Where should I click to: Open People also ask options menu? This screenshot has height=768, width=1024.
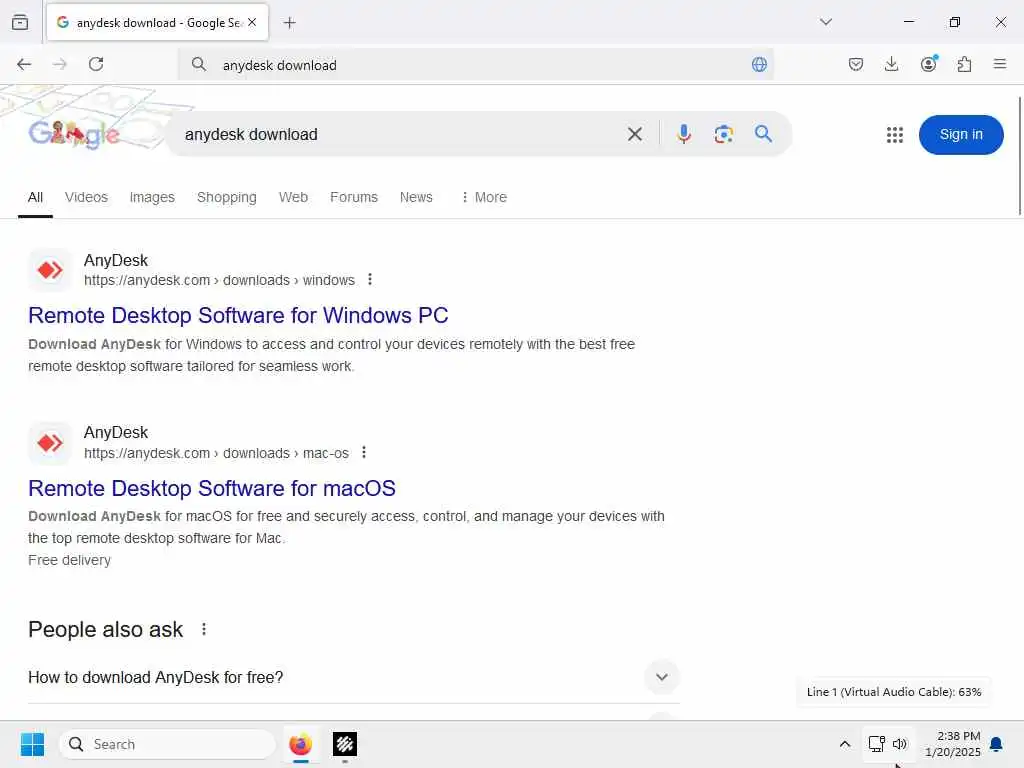click(x=204, y=629)
